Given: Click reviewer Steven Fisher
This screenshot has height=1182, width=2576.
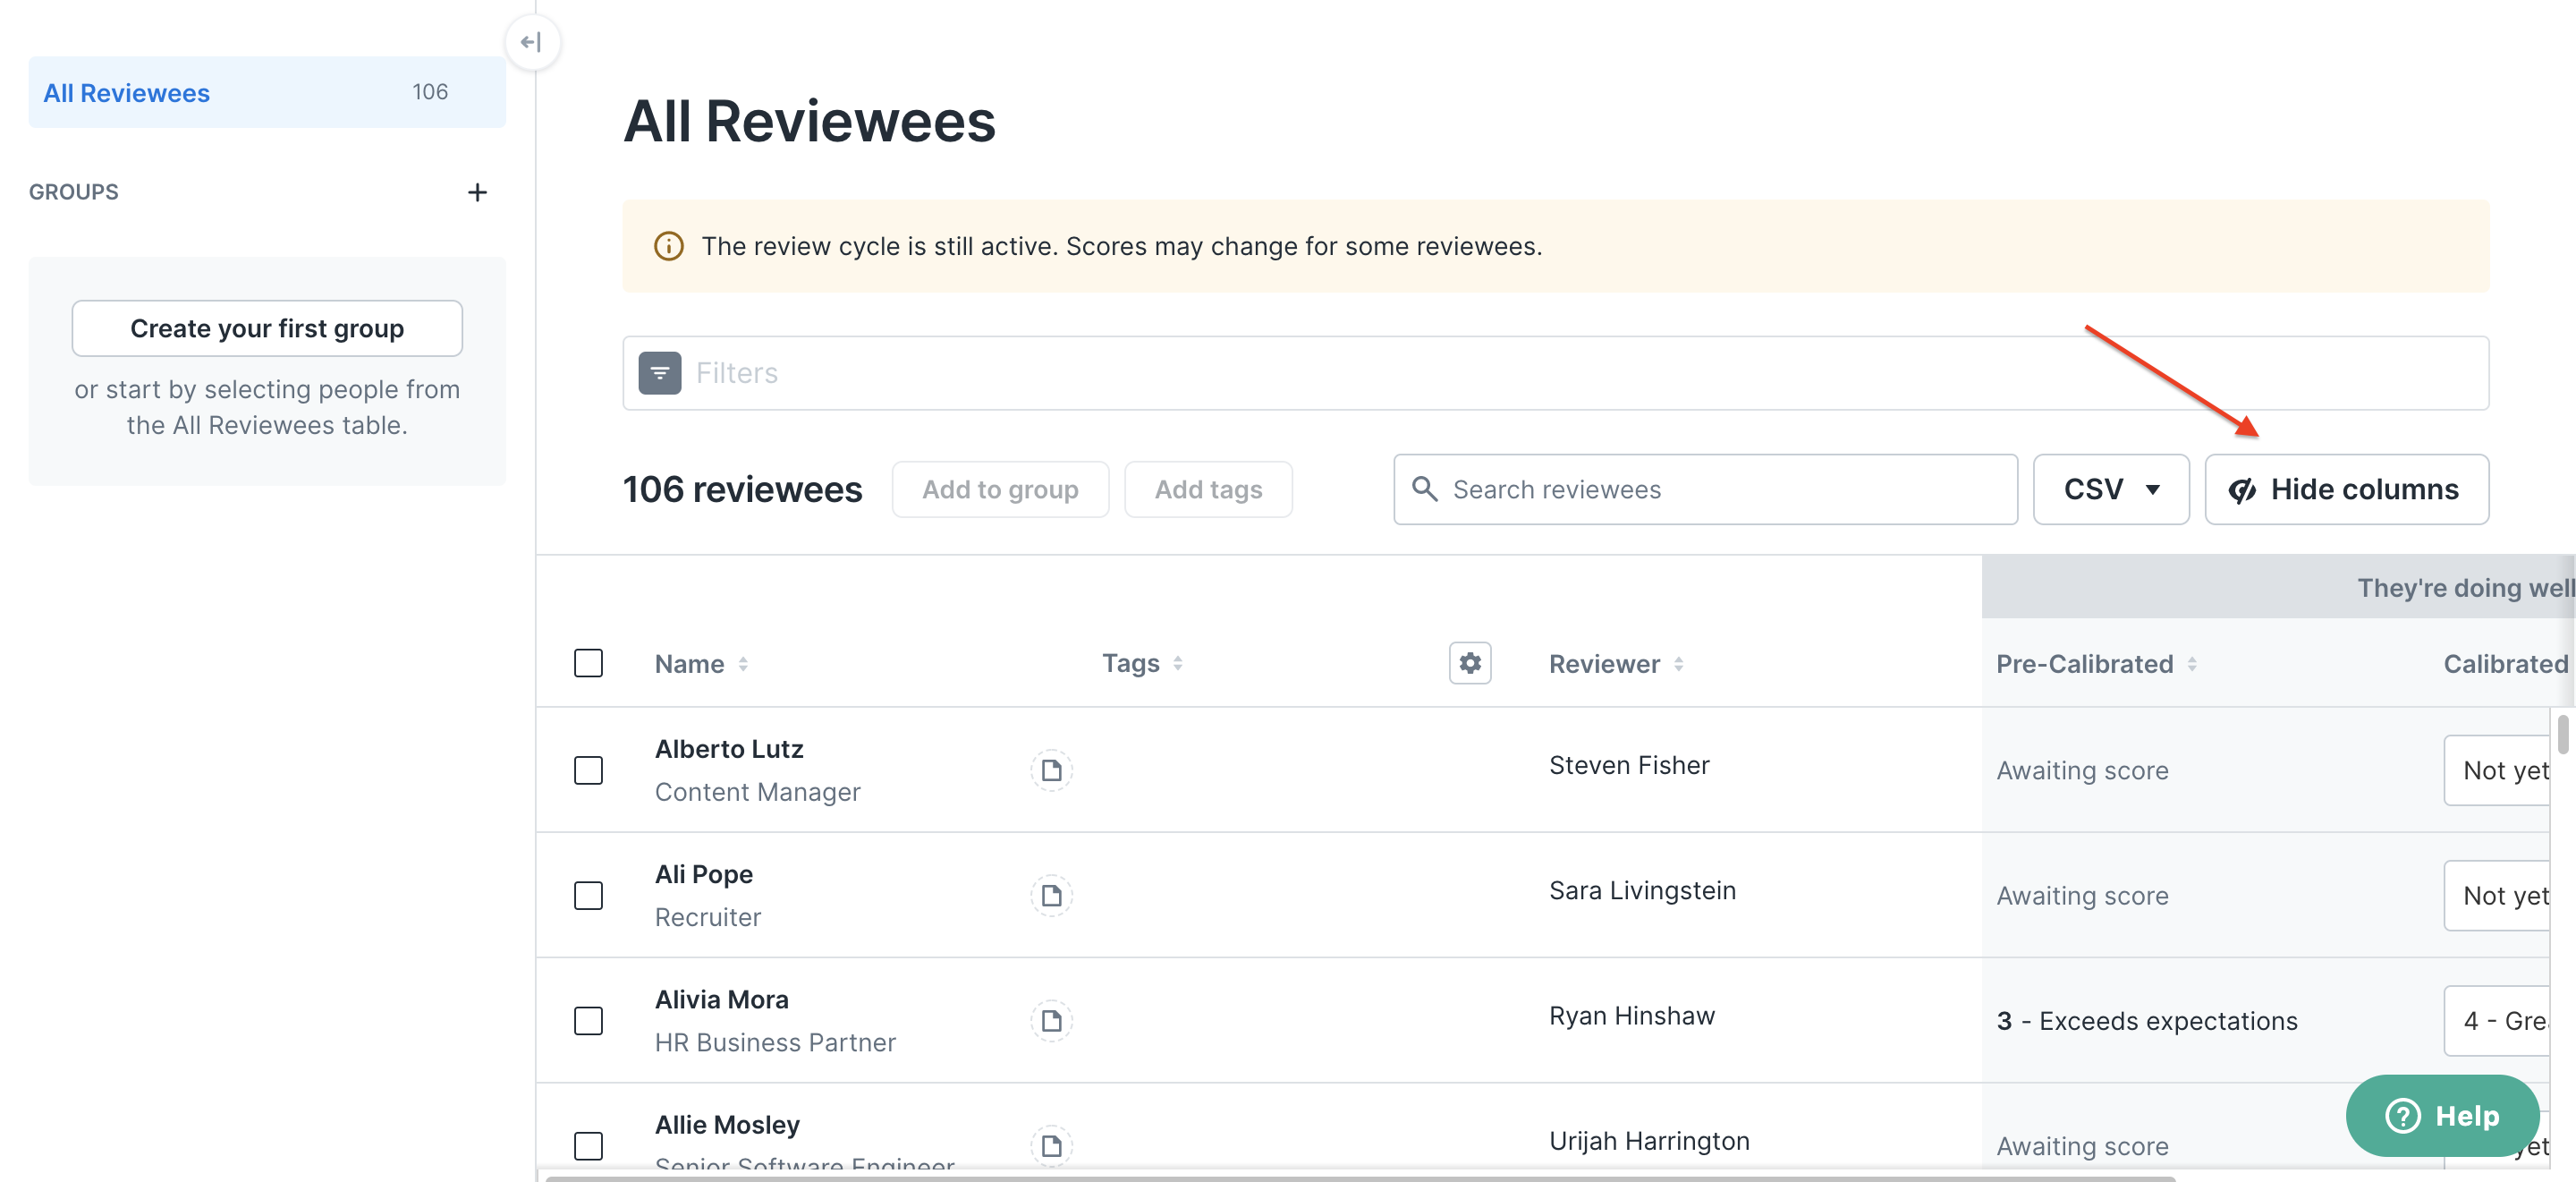Looking at the screenshot, I should pos(1629,765).
